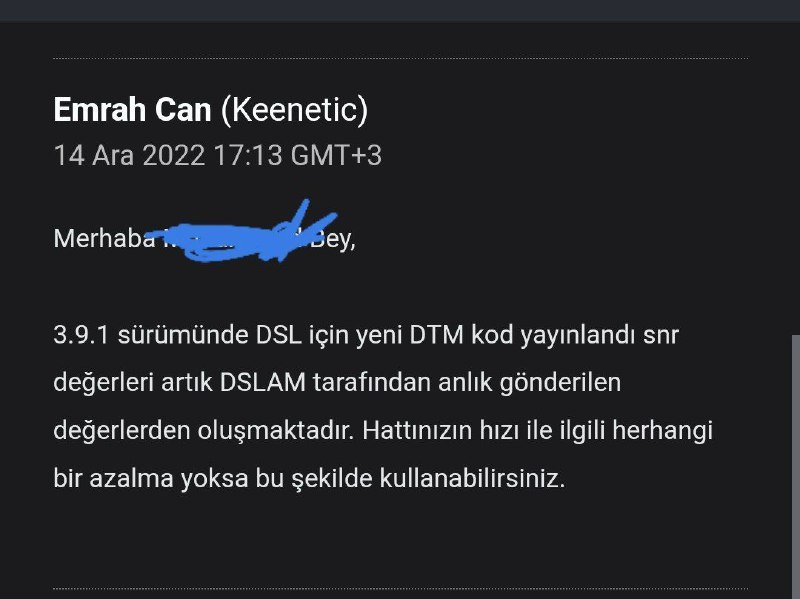
Task: Click the vertical scrollbar thumb on right
Action: pyautogui.click(x=795, y=466)
